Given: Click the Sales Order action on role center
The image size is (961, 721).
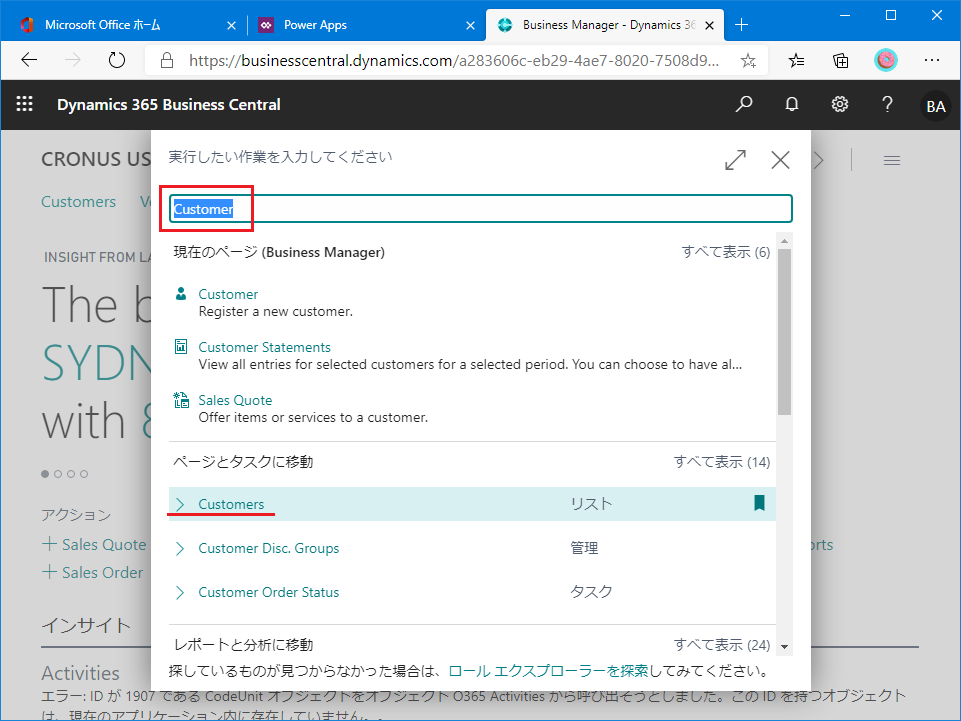Looking at the screenshot, I should pos(93,572).
